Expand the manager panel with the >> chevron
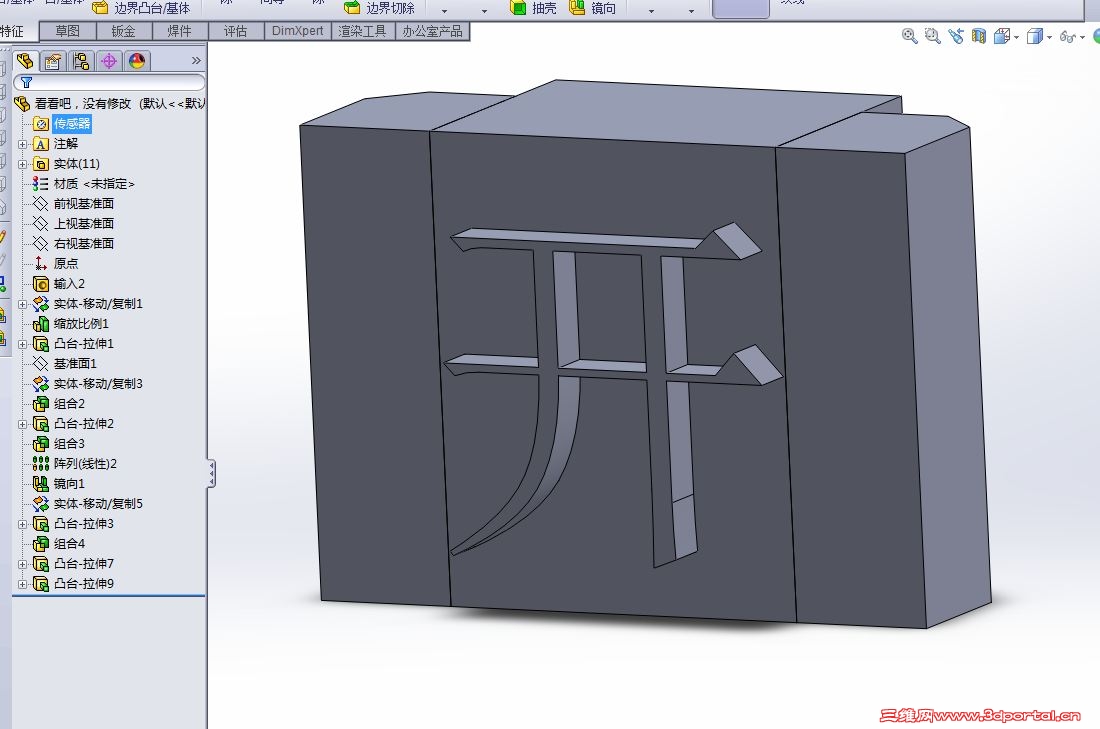 [196, 61]
